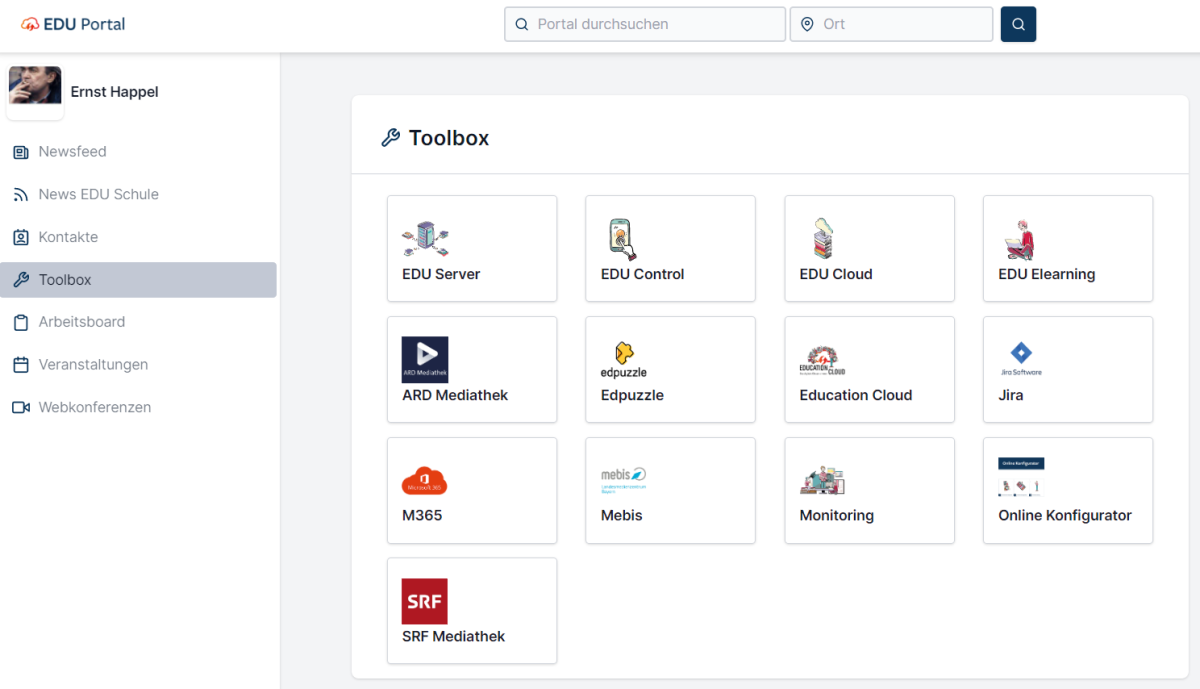Click the red SRF Mediathek logo
The width and height of the screenshot is (1200, 689).
click(x=424, y=601)
